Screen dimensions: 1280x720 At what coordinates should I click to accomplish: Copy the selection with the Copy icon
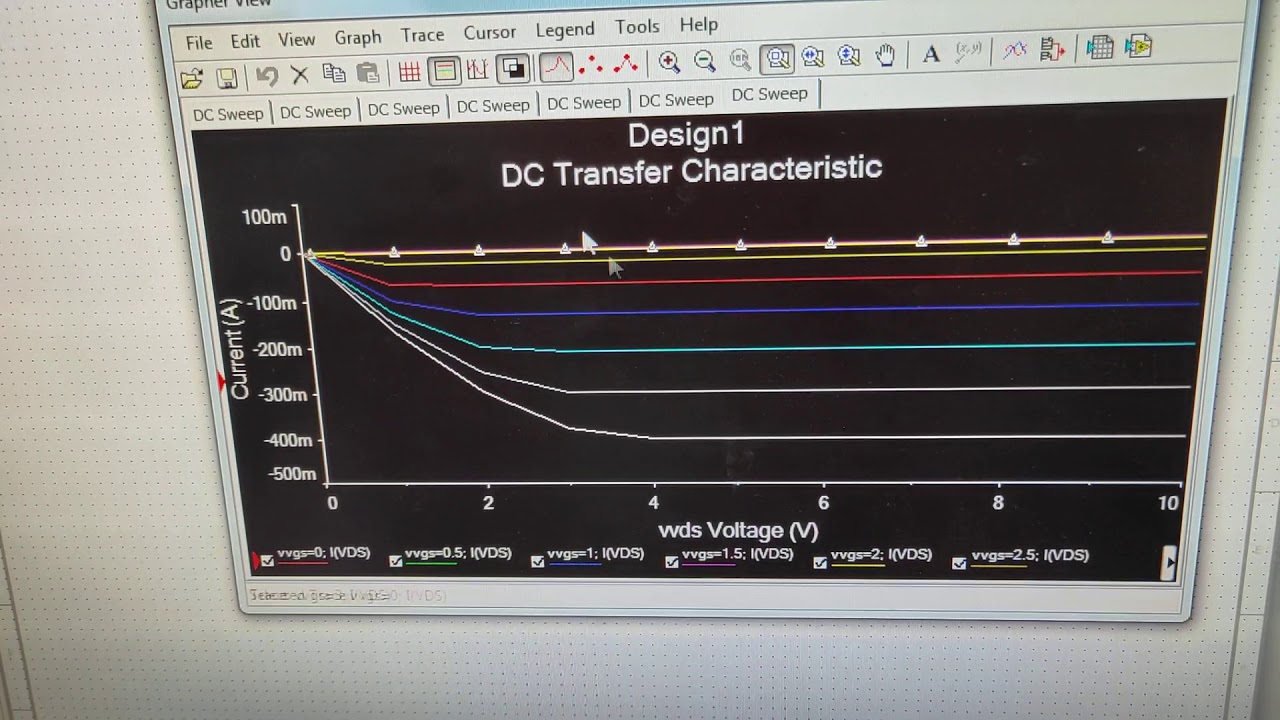tap(334, 74)
